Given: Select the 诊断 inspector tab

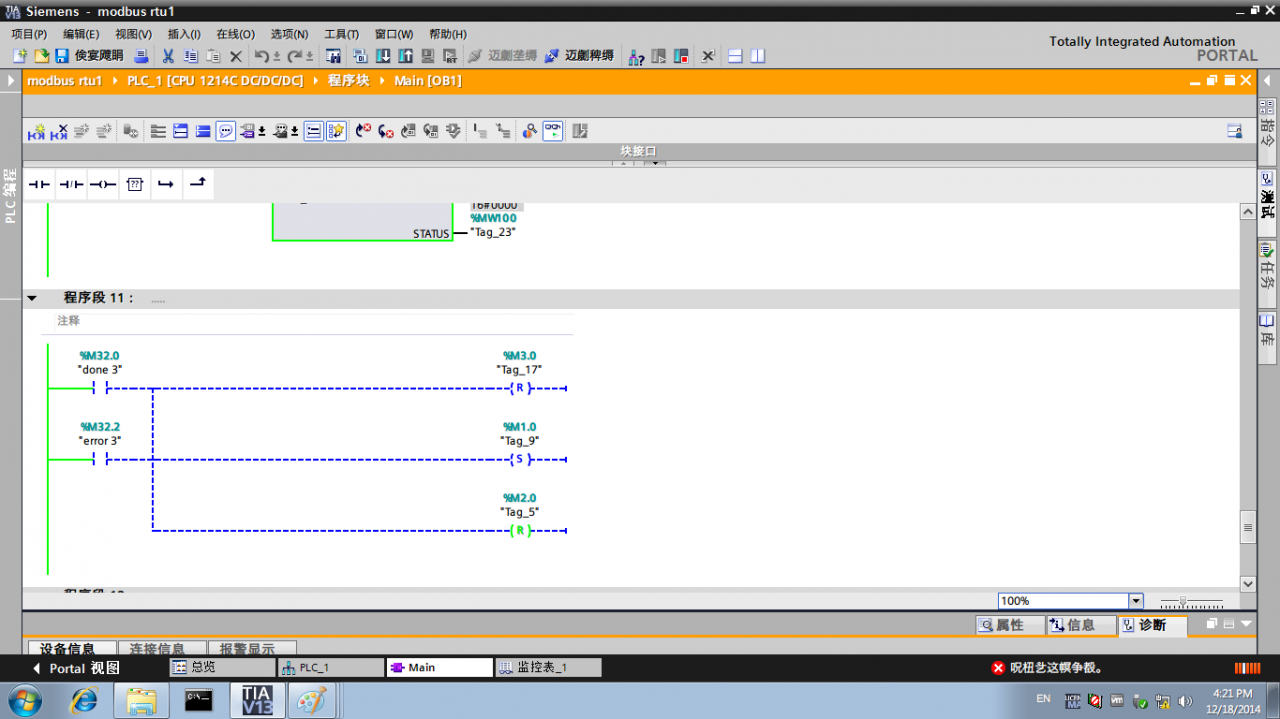Looking at the screenshot, I should point(1151,625).
